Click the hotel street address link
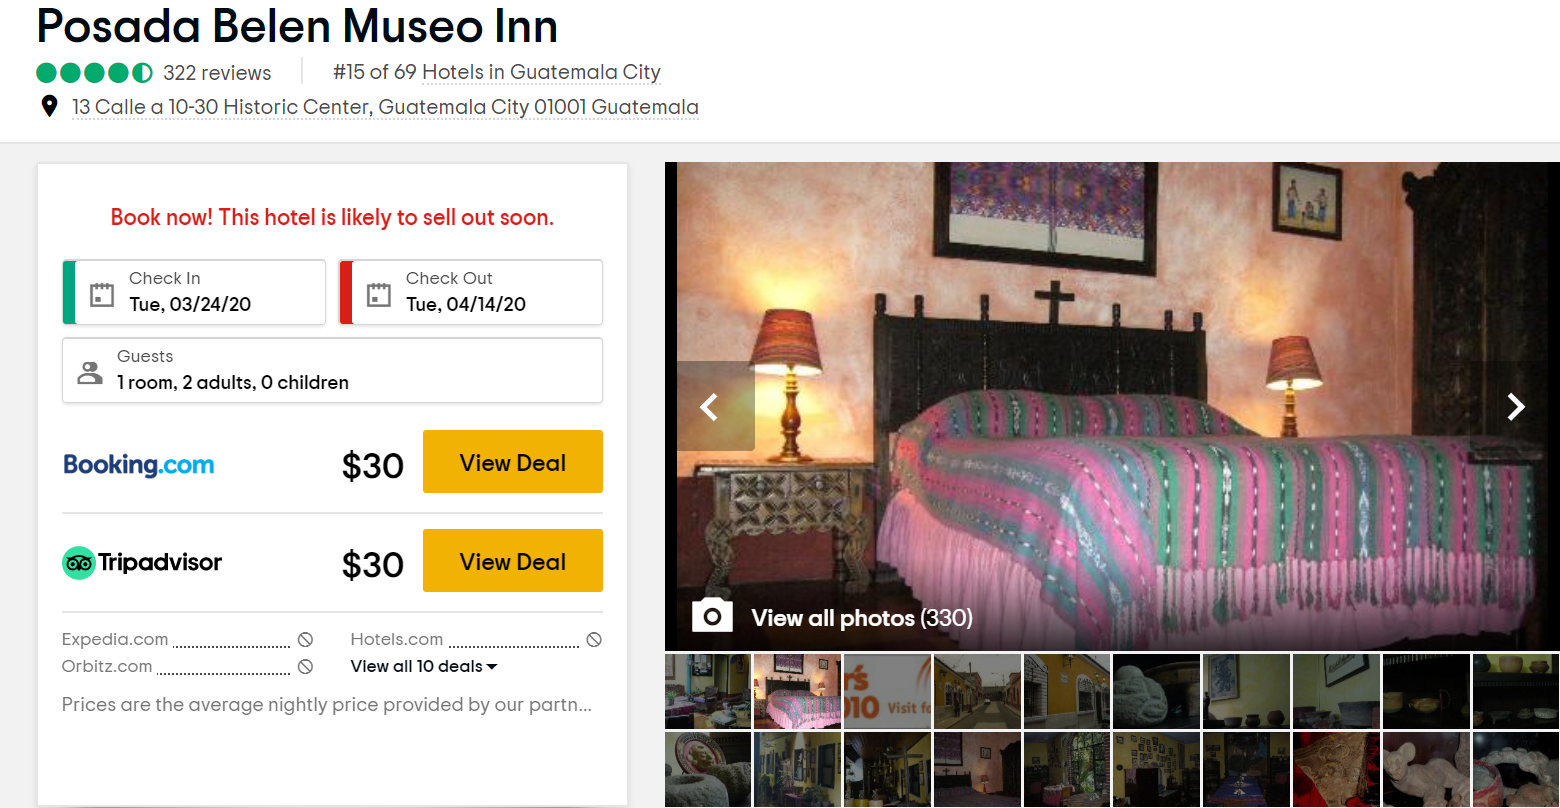Screen dimensions: 1560x808 click(385, 107)
